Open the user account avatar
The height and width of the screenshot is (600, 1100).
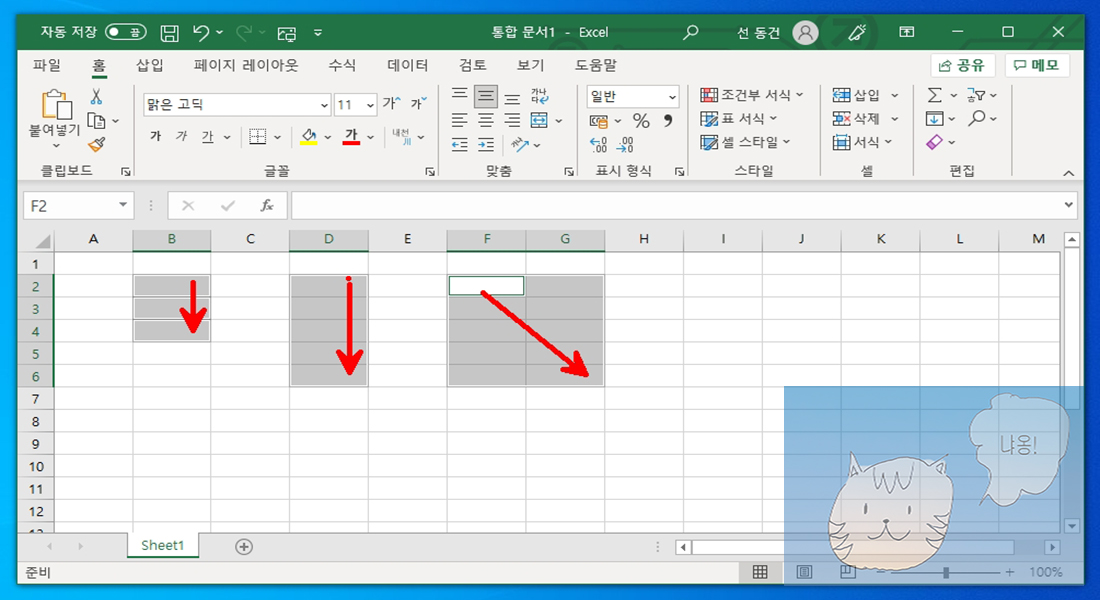point(805,32)
